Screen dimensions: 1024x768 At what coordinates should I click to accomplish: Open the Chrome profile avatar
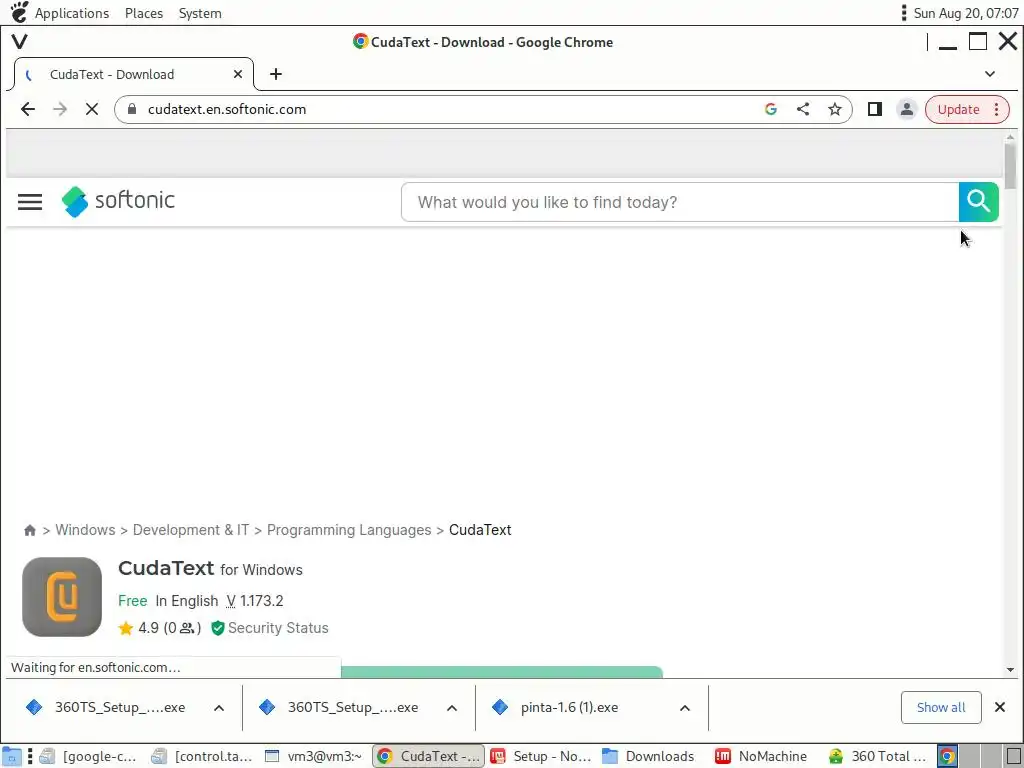point(906,109)
